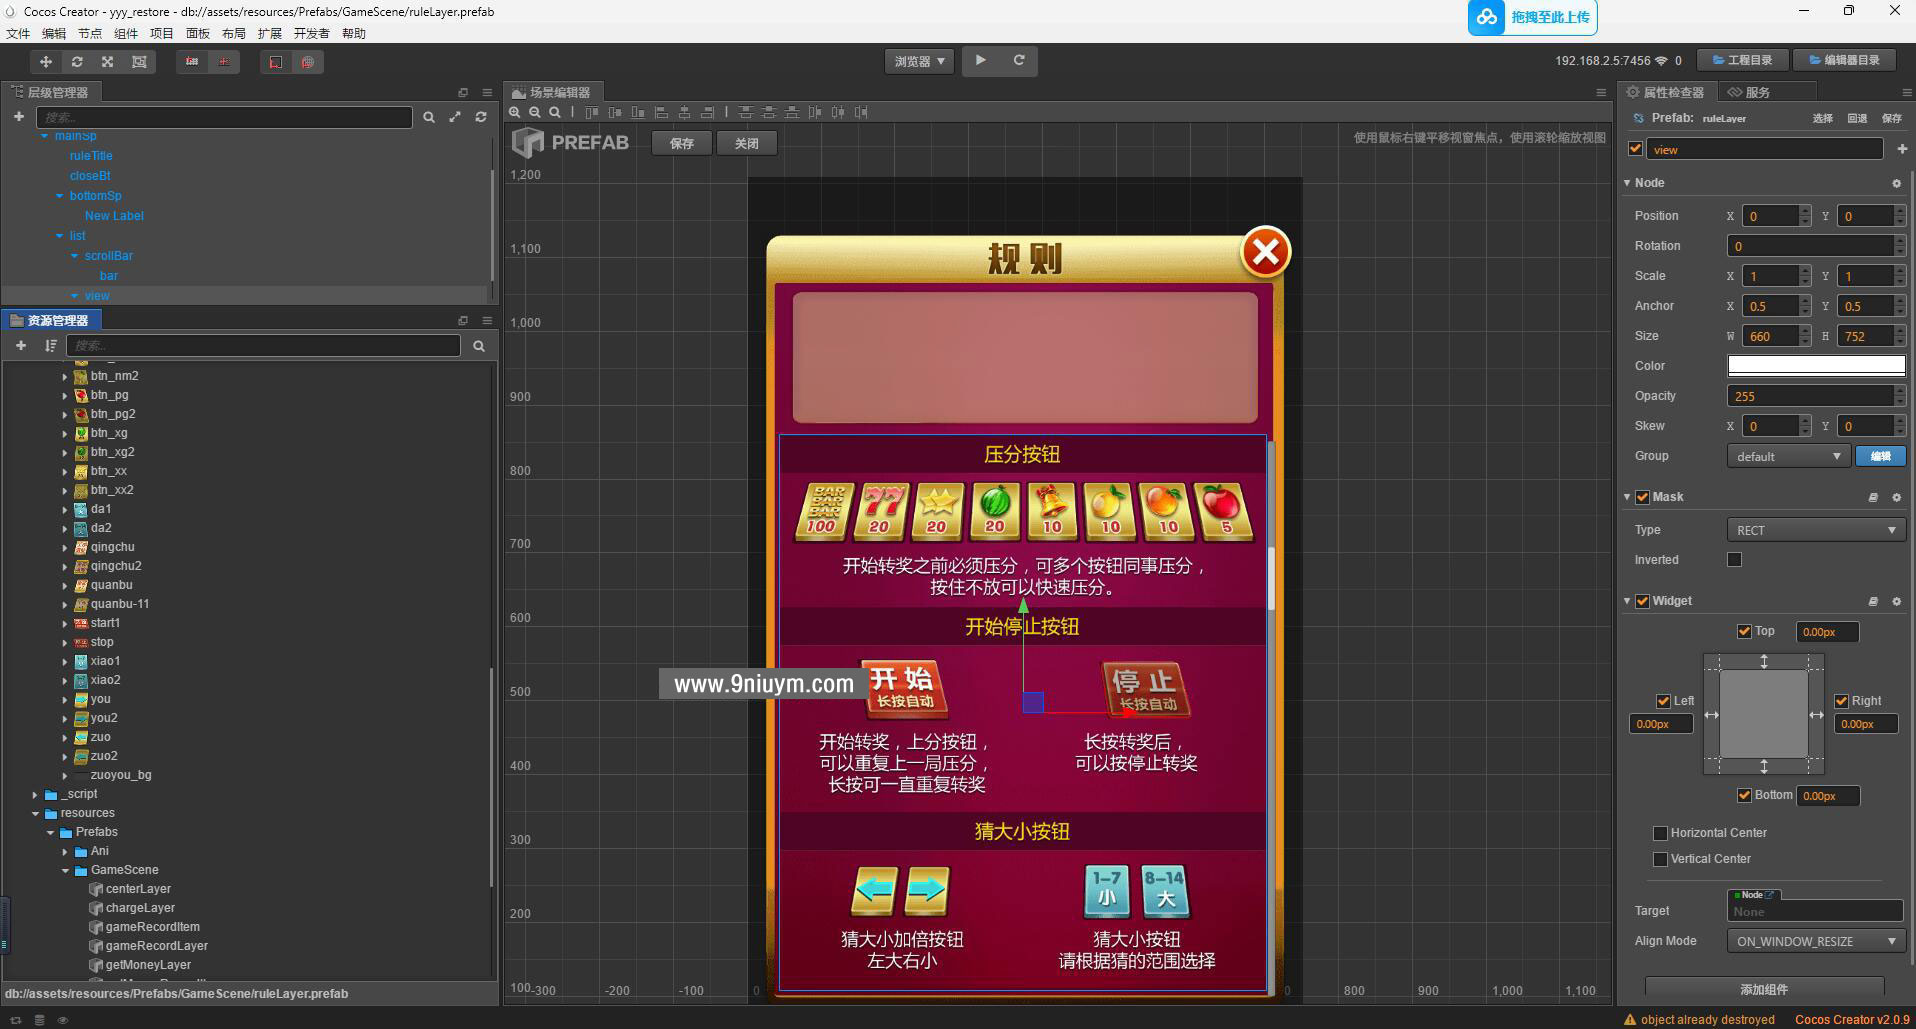1916x1029 pixels.
Task: Open the 组件 menu
Action: pyautogui.click(x=125, y=33)
